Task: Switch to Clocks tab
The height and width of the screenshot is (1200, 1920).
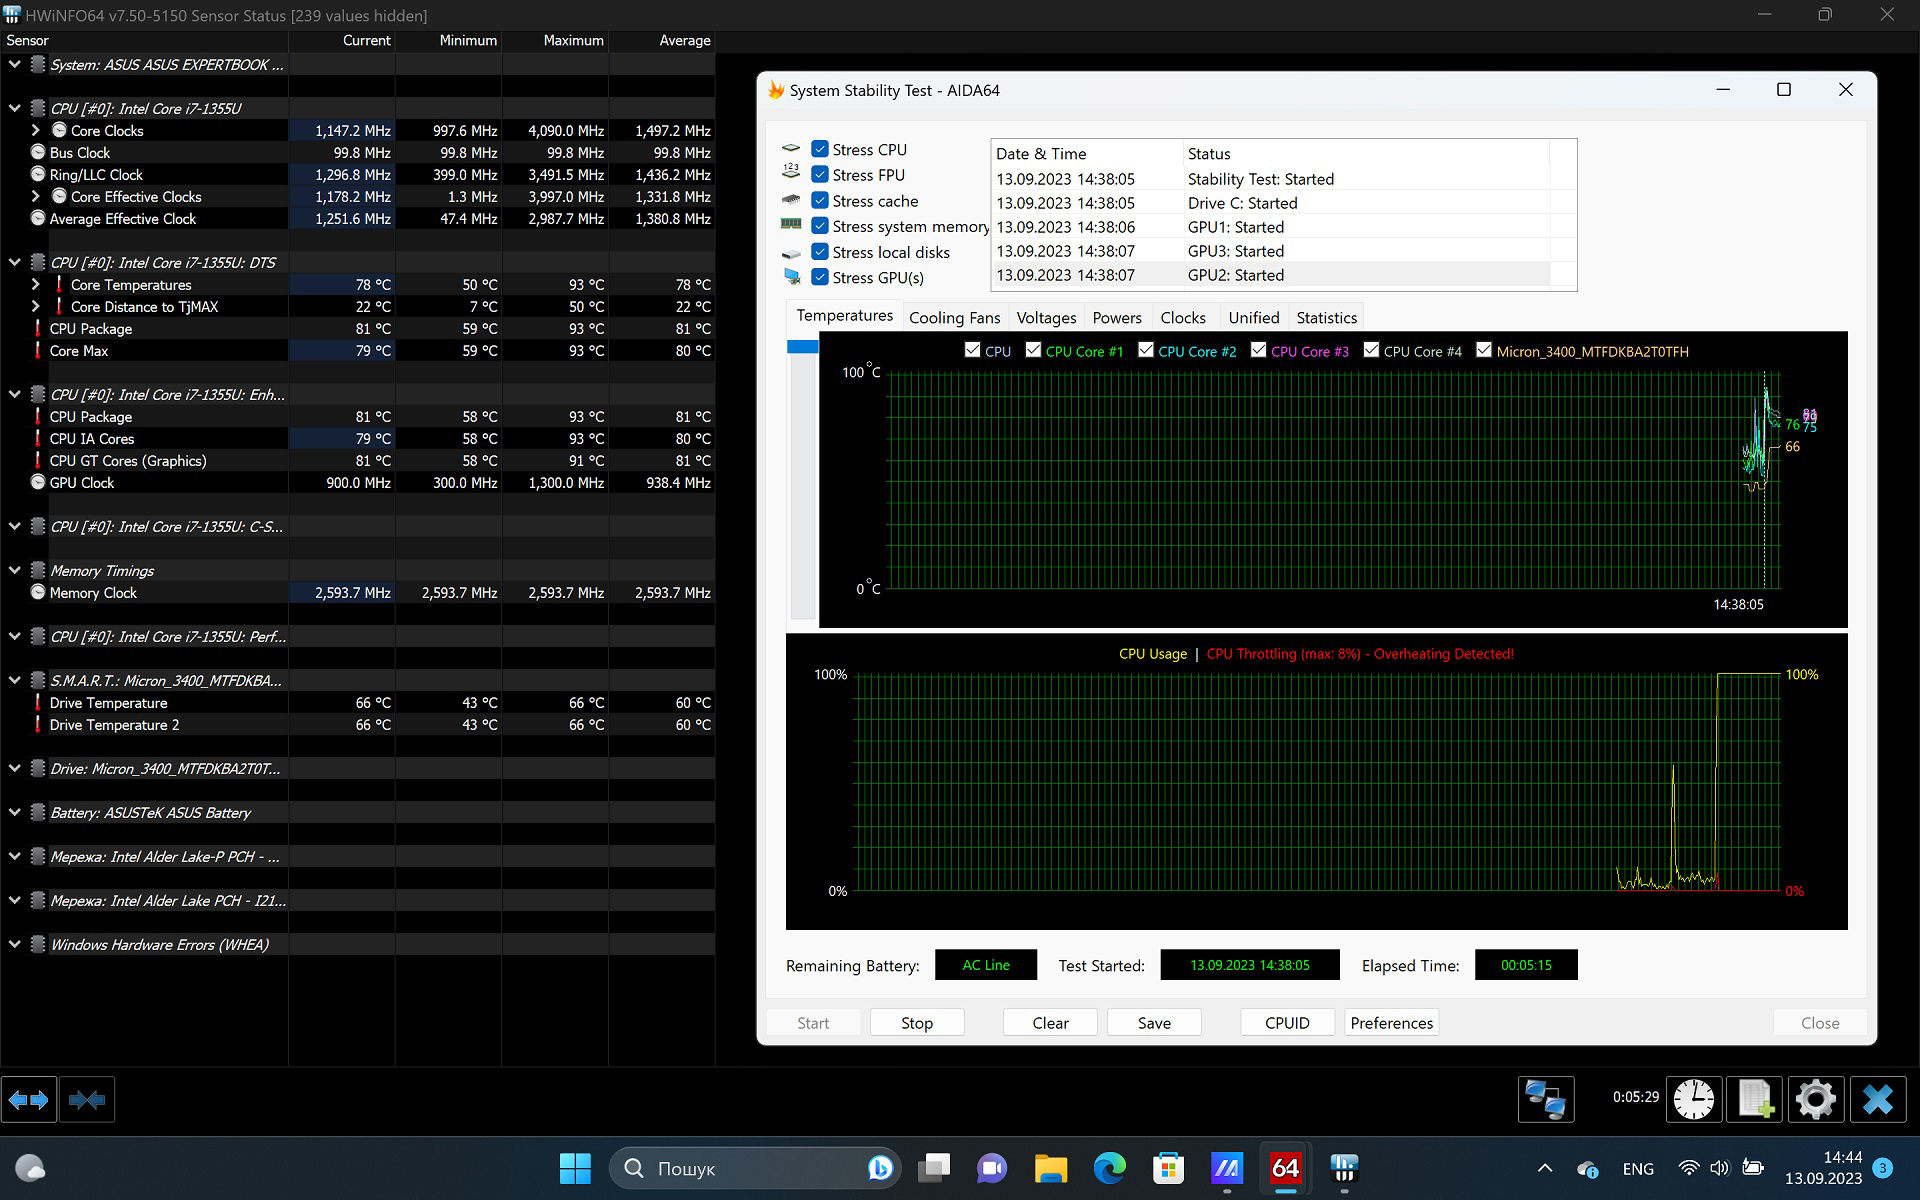Action: pos(1183,318)
